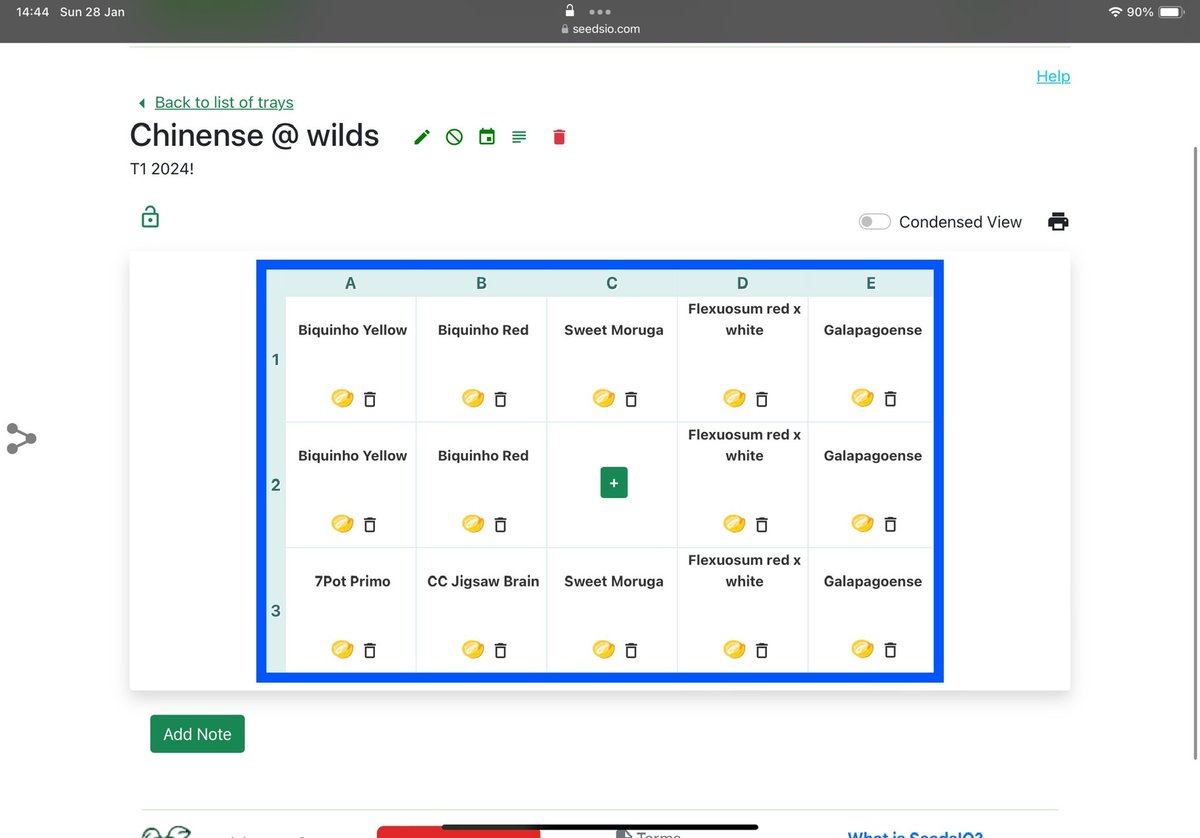Enable the Condensed View switch
Screen dimensions: 1200x838
point(875,222)
